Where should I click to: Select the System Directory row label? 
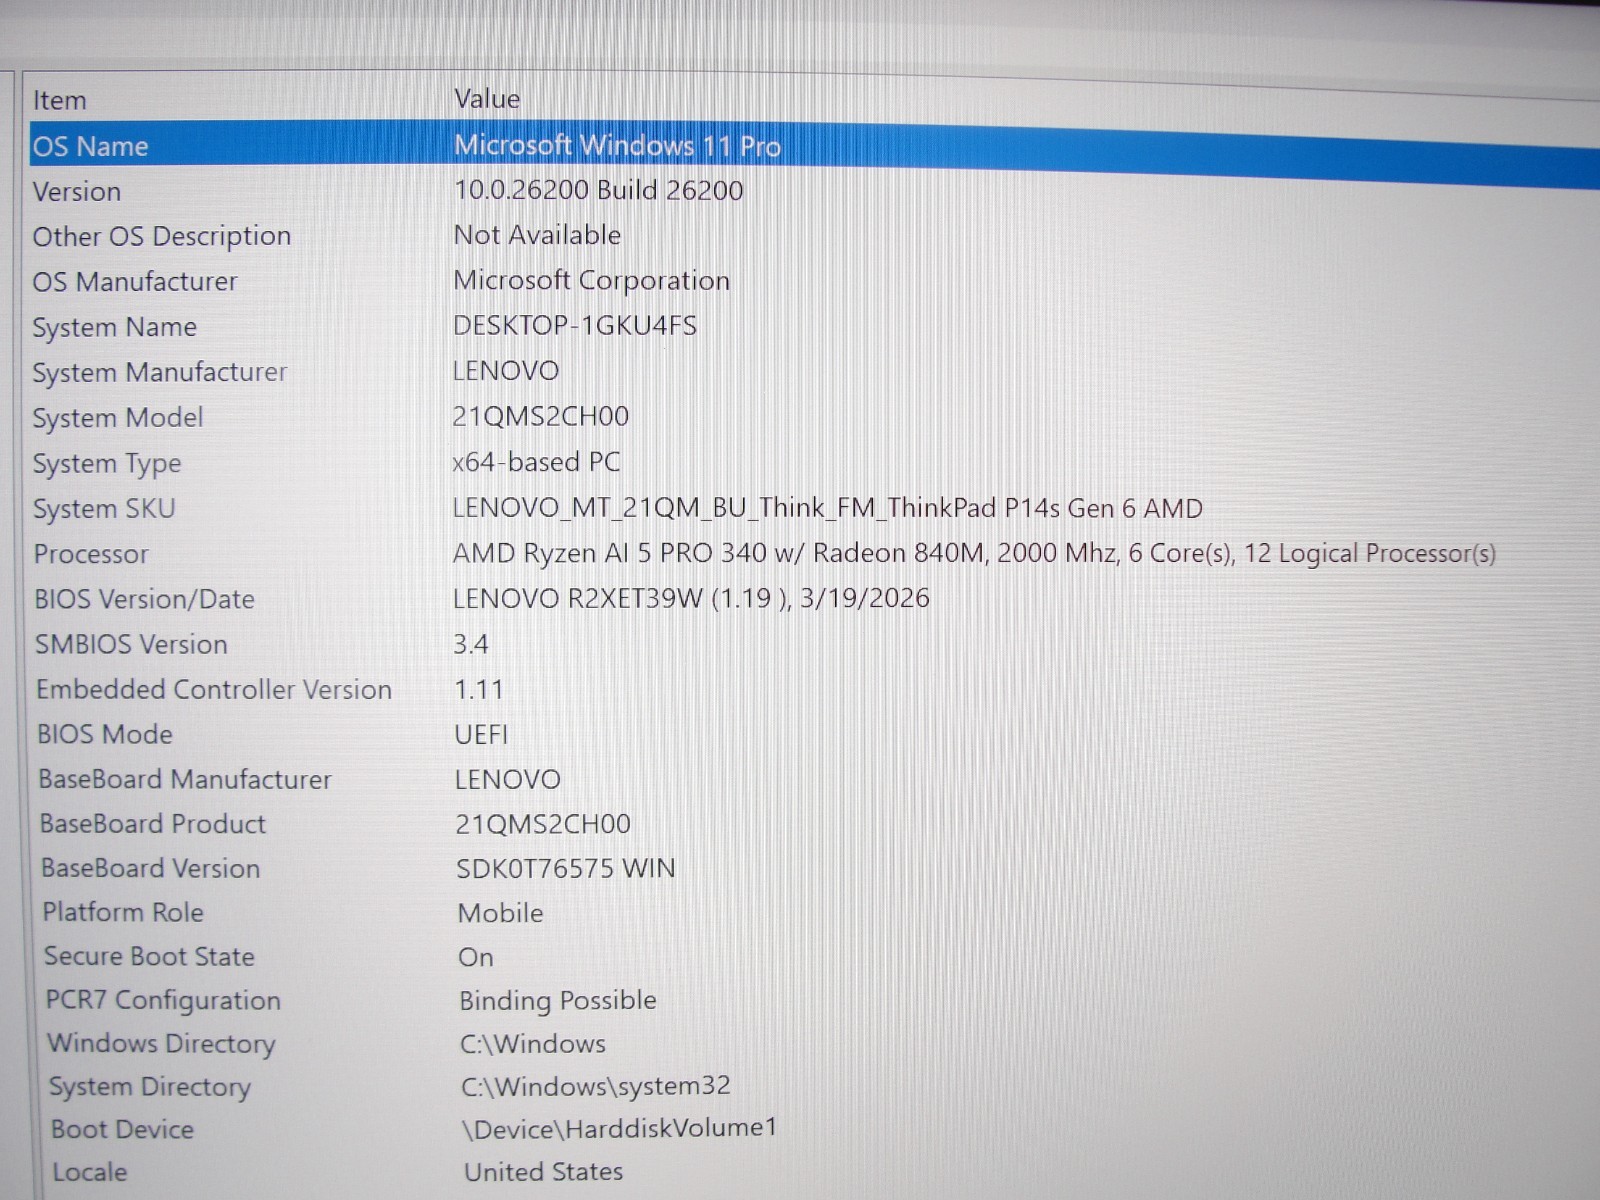coord(150,1087)
